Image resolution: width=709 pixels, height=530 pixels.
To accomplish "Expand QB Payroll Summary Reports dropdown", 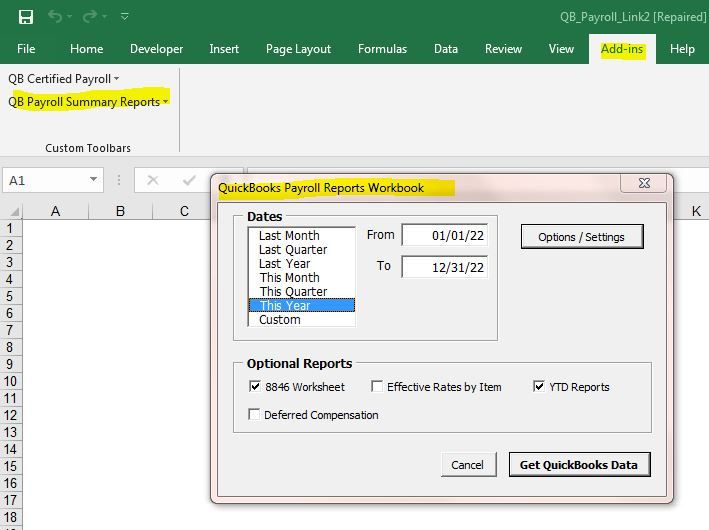I will point(88,101).
